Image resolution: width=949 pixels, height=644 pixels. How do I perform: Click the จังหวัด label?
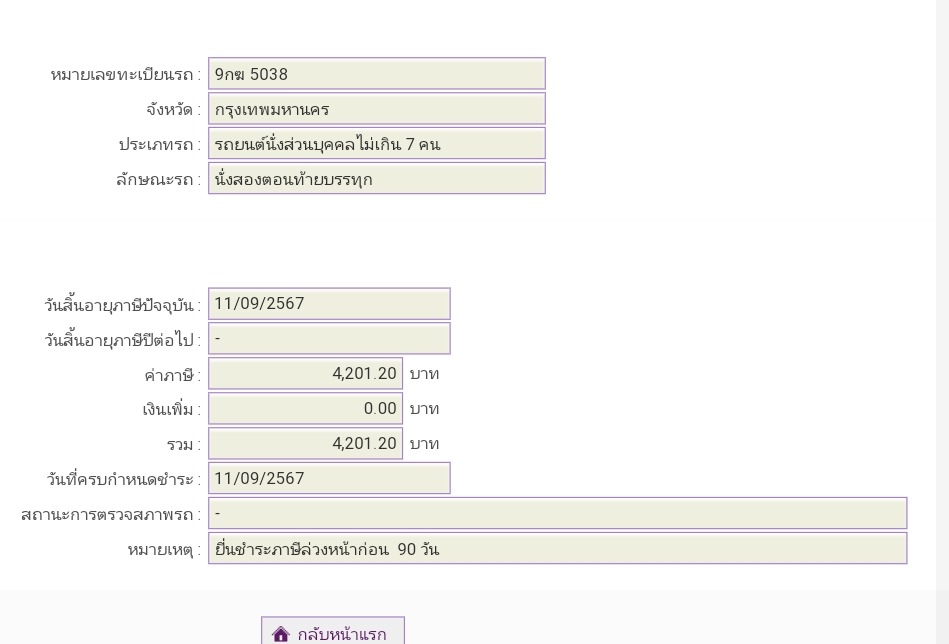click(173, 110)
